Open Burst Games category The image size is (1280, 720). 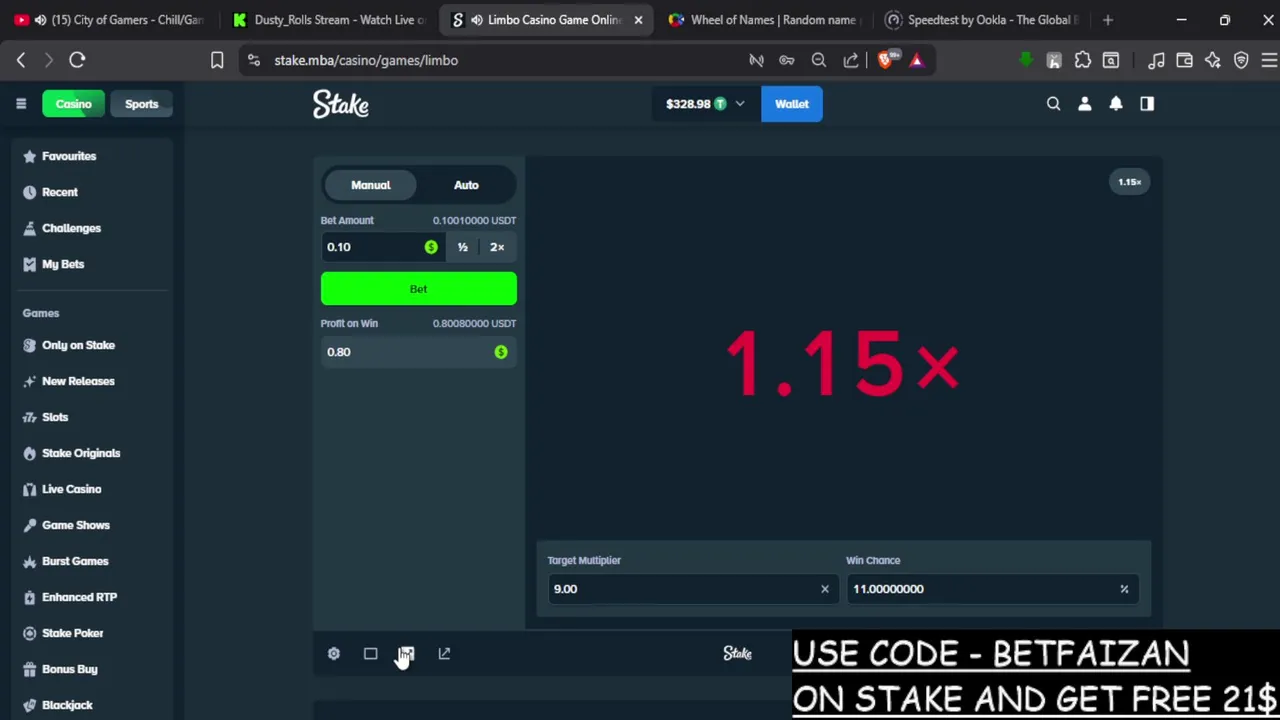(x=75, y=561)
